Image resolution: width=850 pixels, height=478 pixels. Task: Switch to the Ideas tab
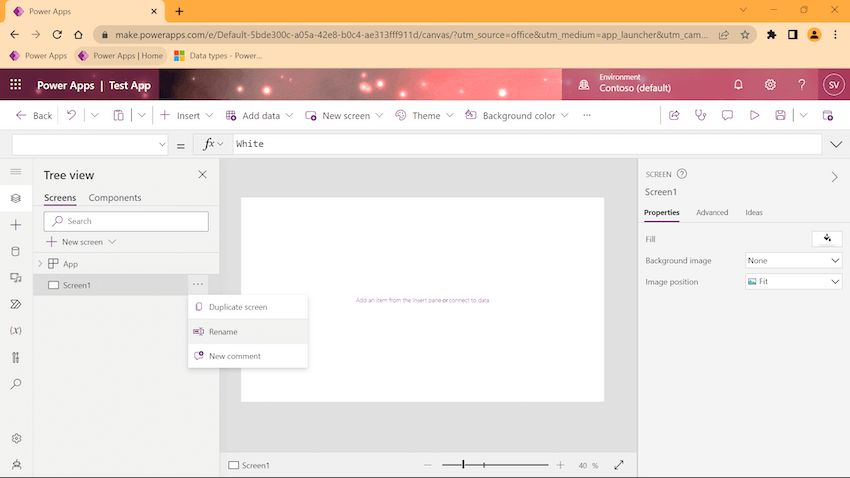[x=754, y=212]
